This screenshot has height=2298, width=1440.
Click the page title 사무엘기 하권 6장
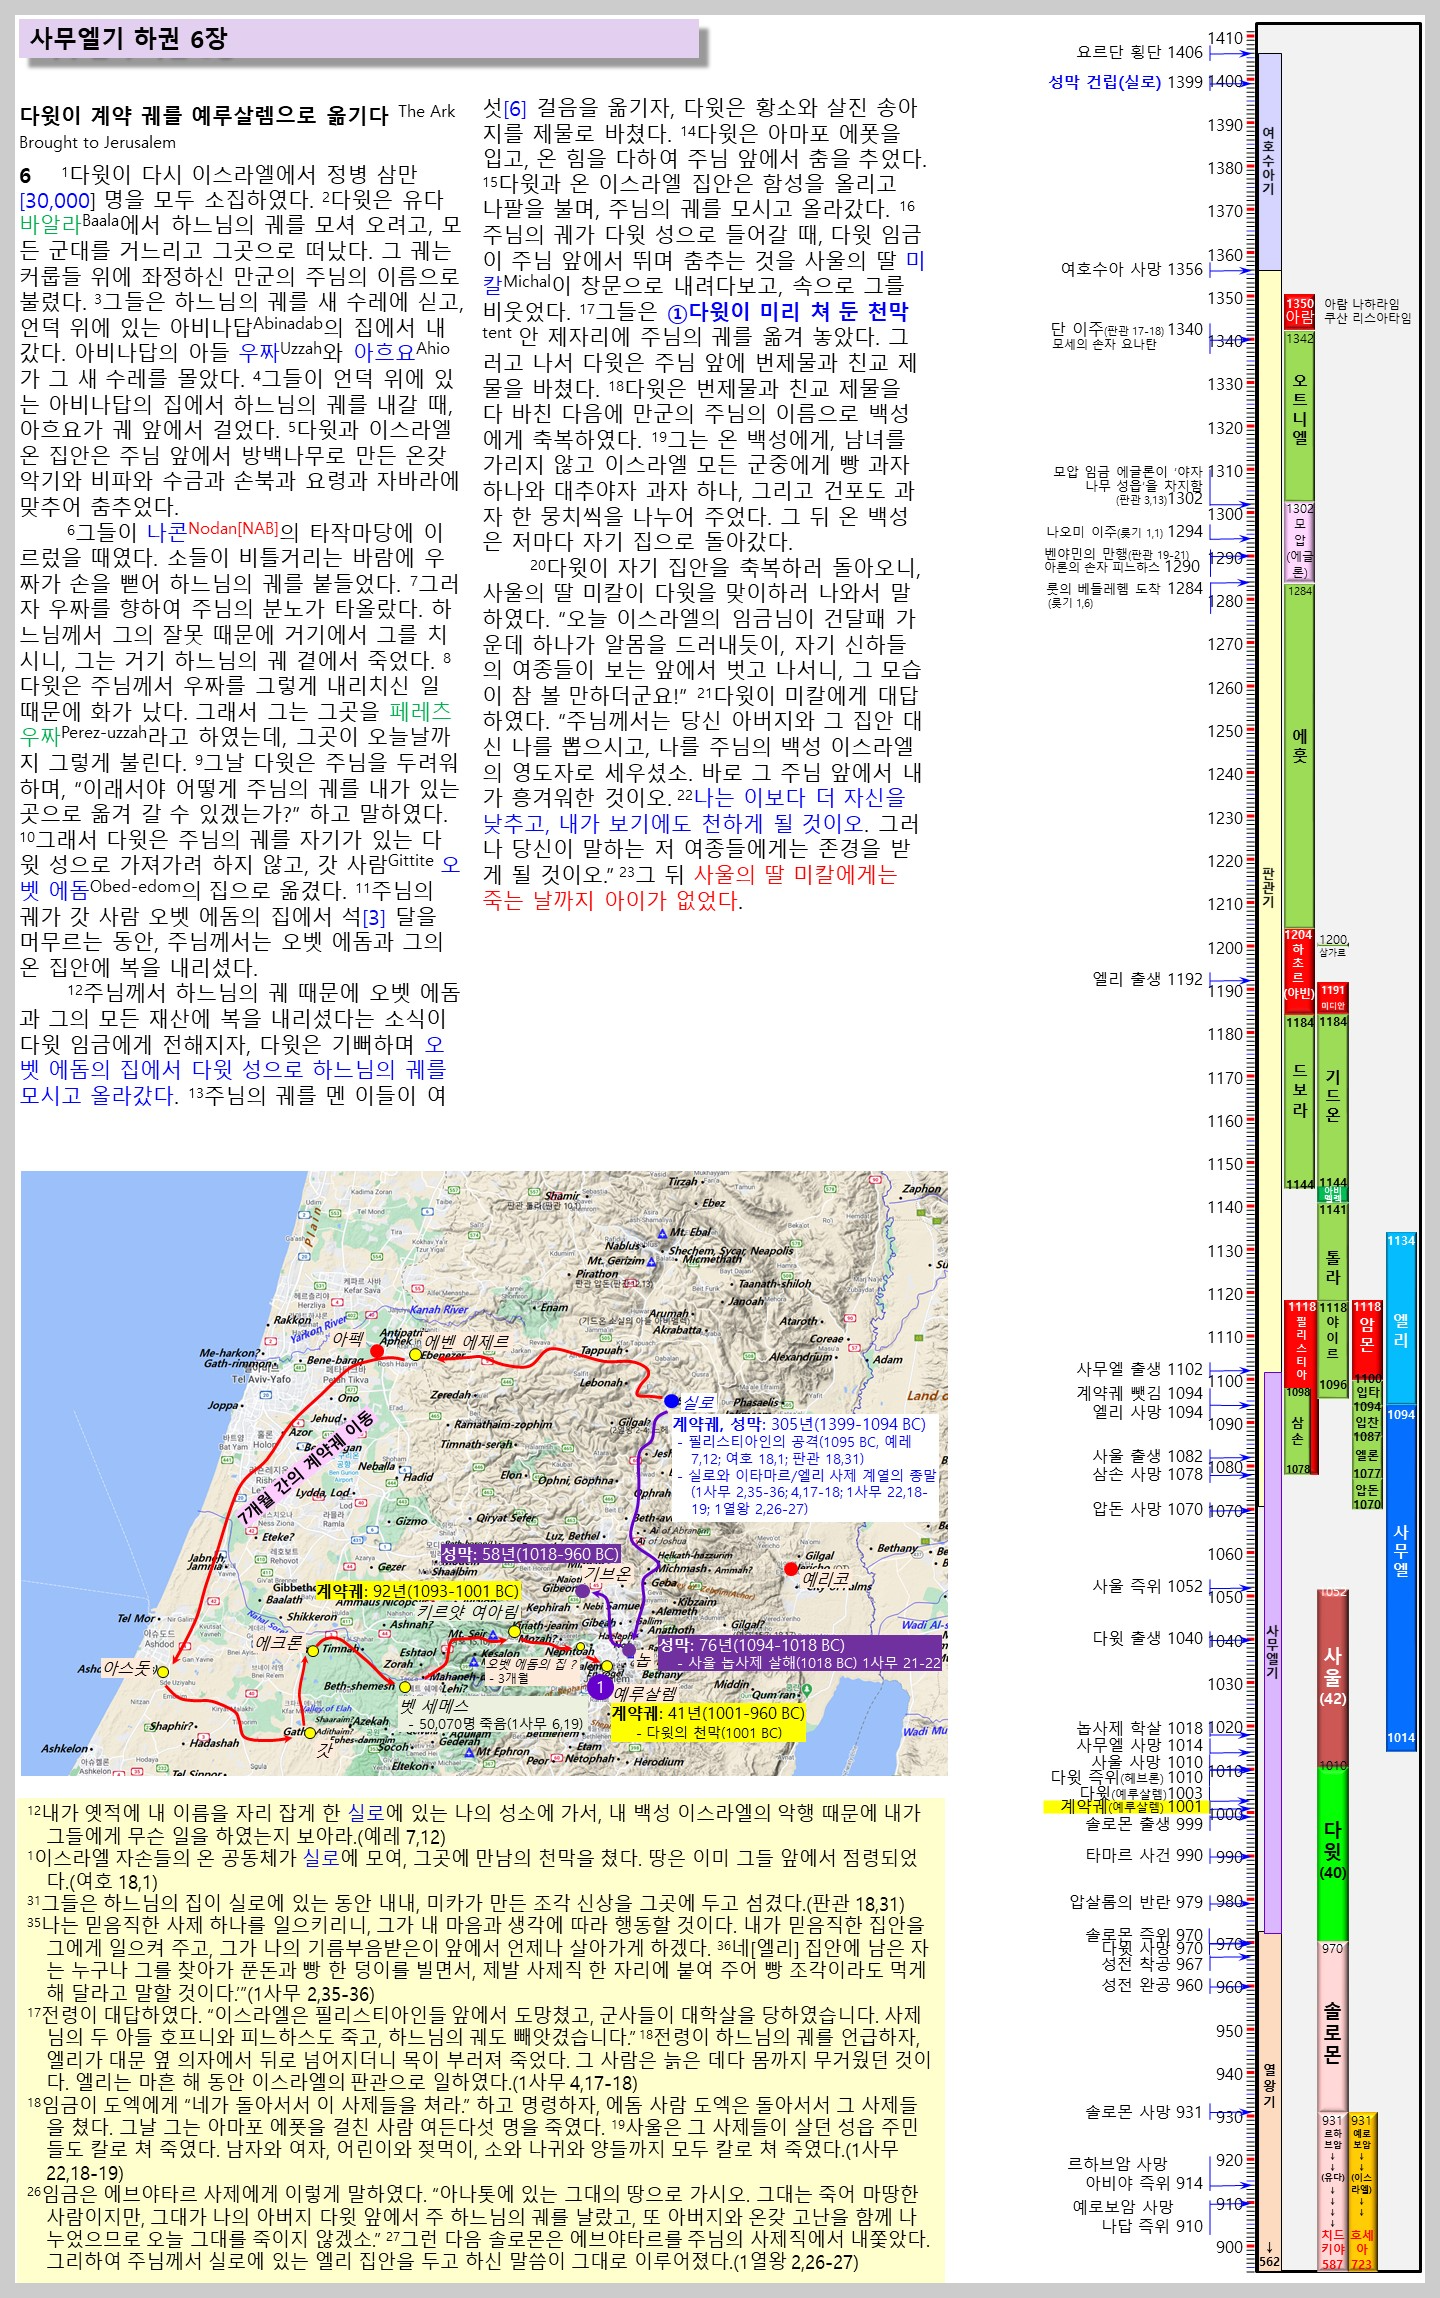coord(129,38)
